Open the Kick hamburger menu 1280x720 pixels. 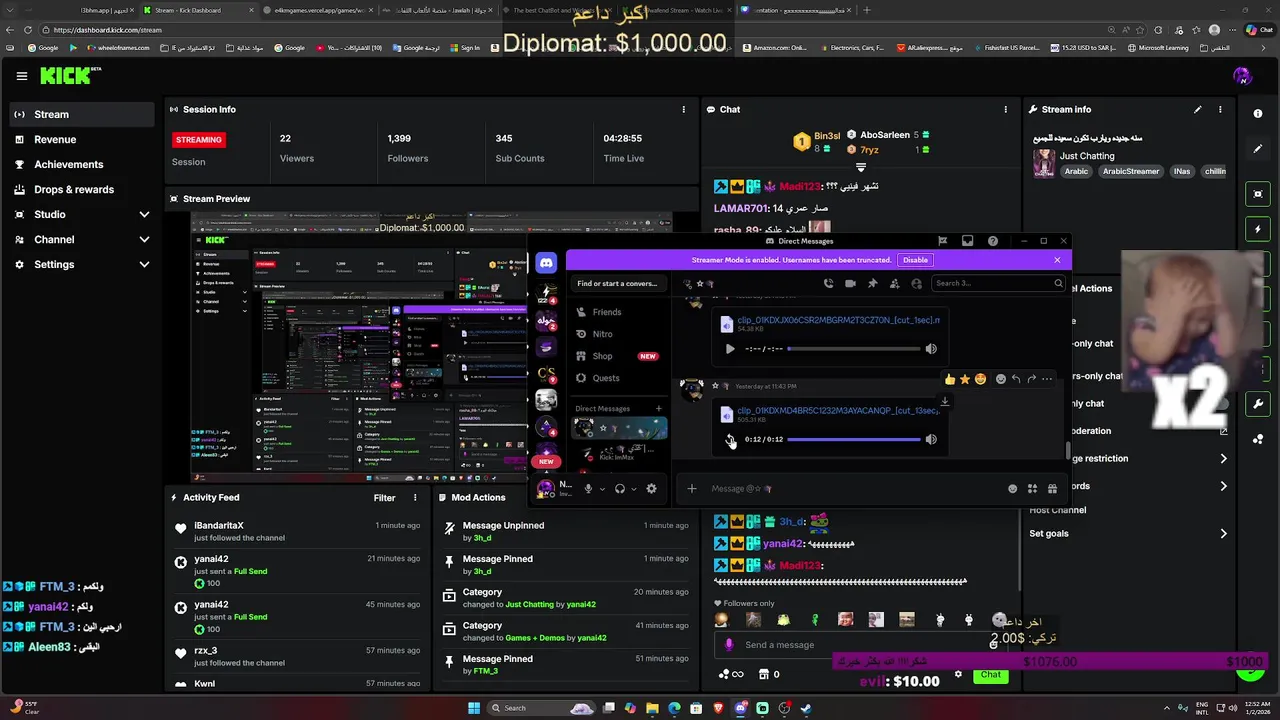coord(22,76)
